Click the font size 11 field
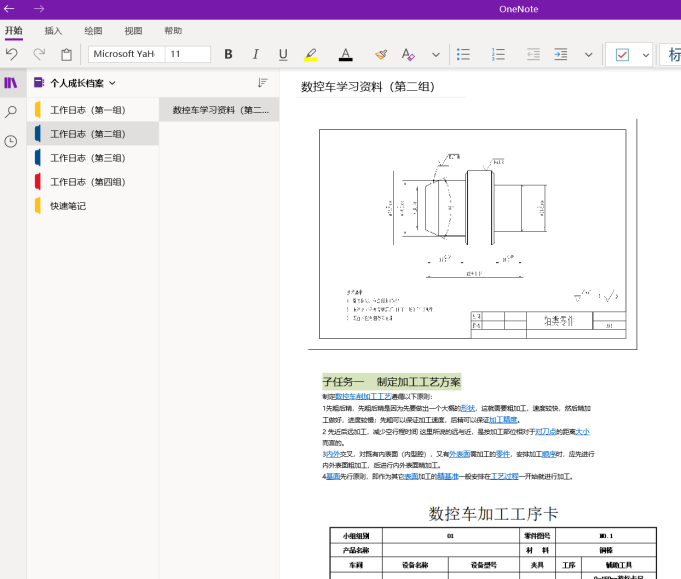 pyautogui.click(x=188, y=54)
